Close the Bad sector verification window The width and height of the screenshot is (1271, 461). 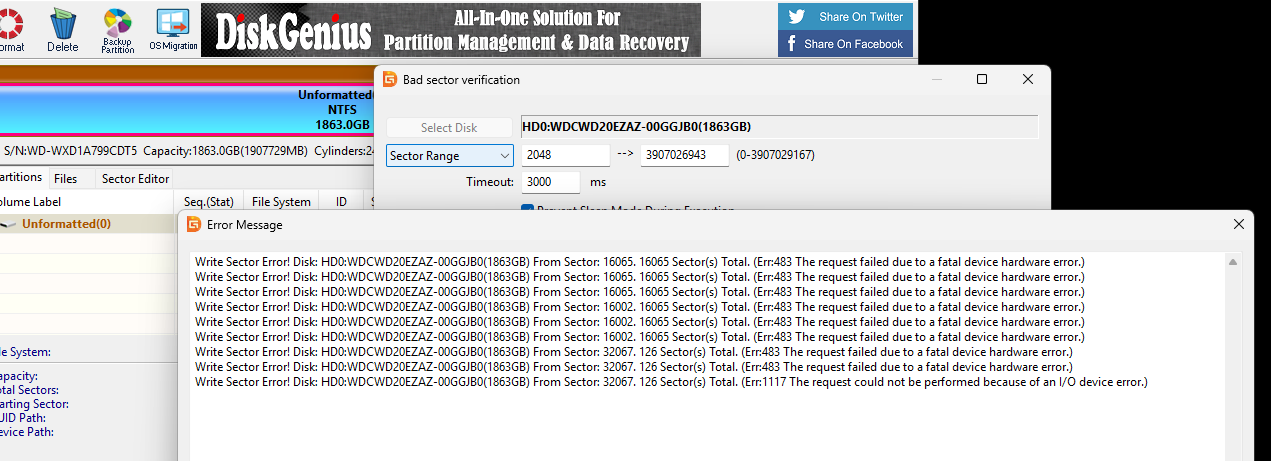tap(1027, 80)
